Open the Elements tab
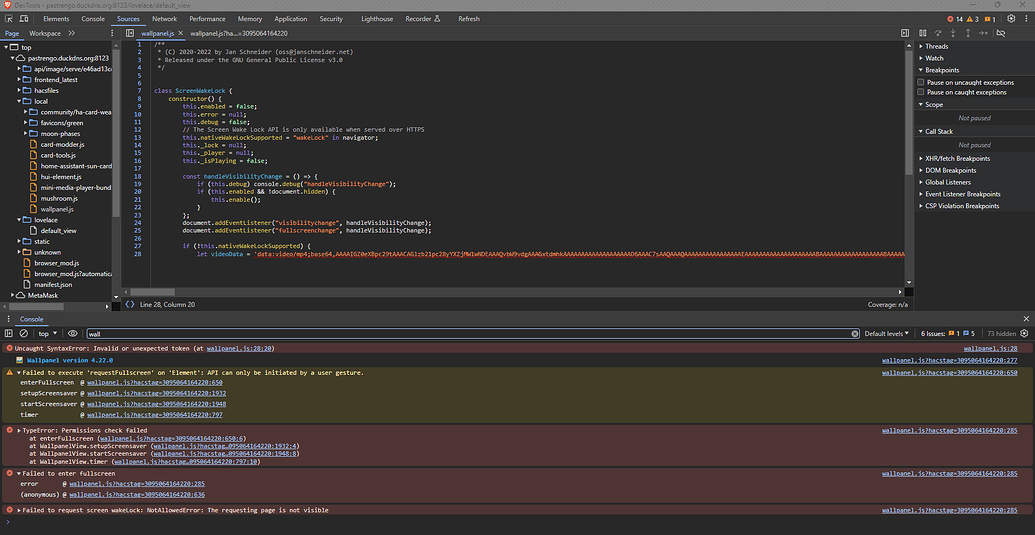 pyautogui.click(x=56, y=19)
